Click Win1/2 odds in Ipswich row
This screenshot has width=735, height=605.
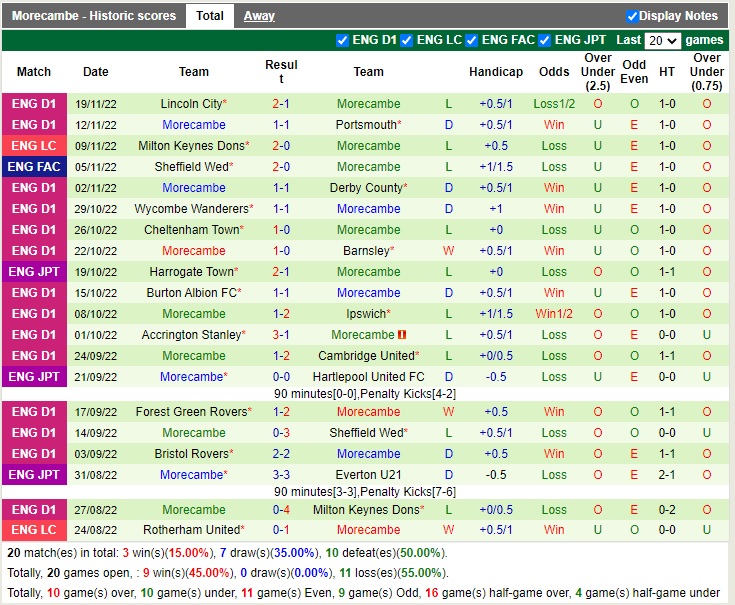click(554, 314)
